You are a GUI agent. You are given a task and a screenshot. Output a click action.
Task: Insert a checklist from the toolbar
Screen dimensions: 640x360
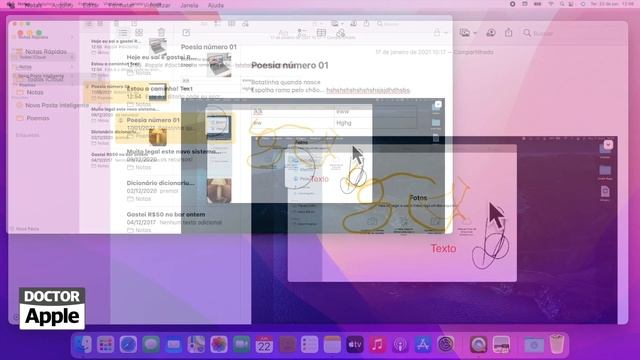pos(302,33)
